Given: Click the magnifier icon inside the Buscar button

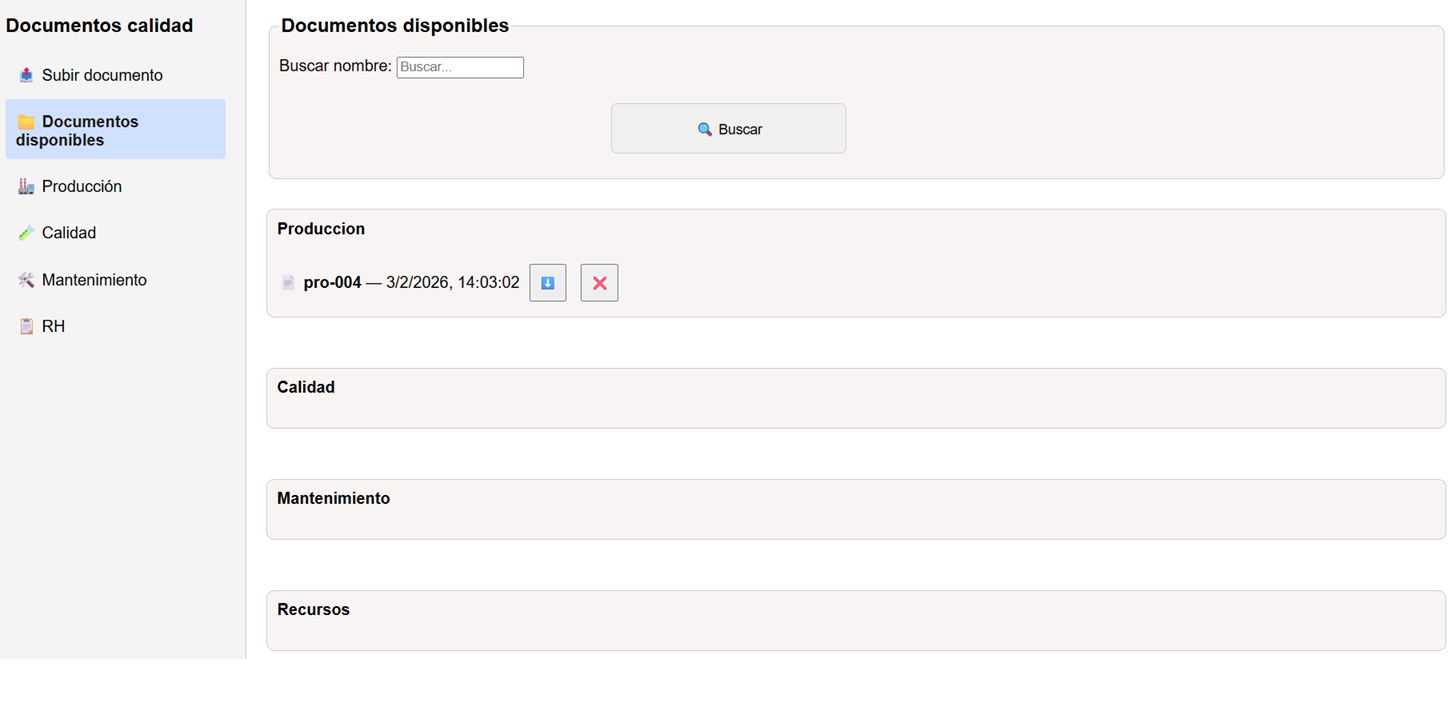Looking at the screenshot, I should coord(702,129).
